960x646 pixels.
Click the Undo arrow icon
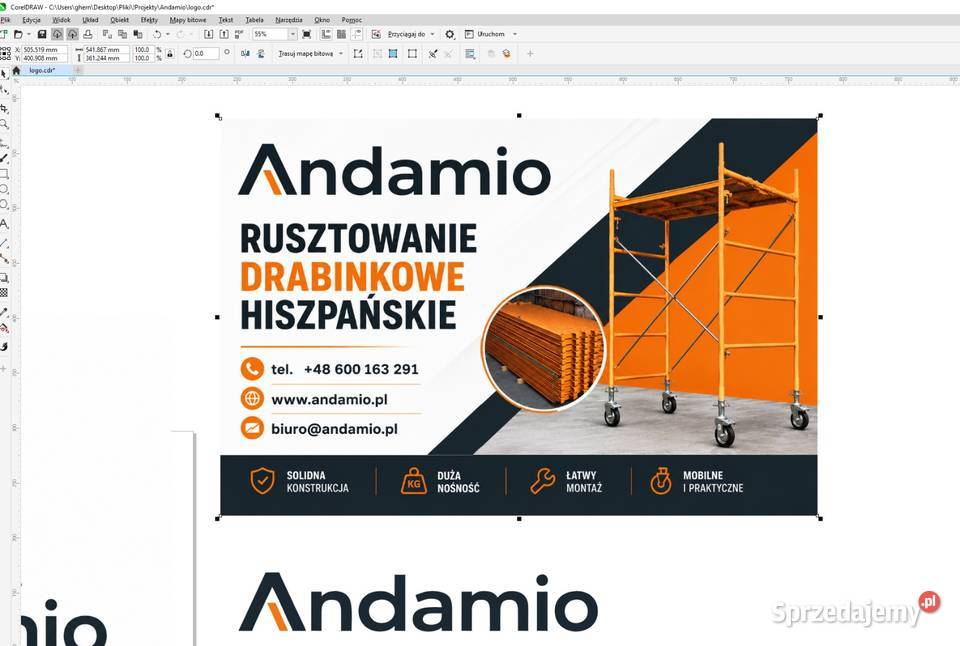[x=157, y=34]
